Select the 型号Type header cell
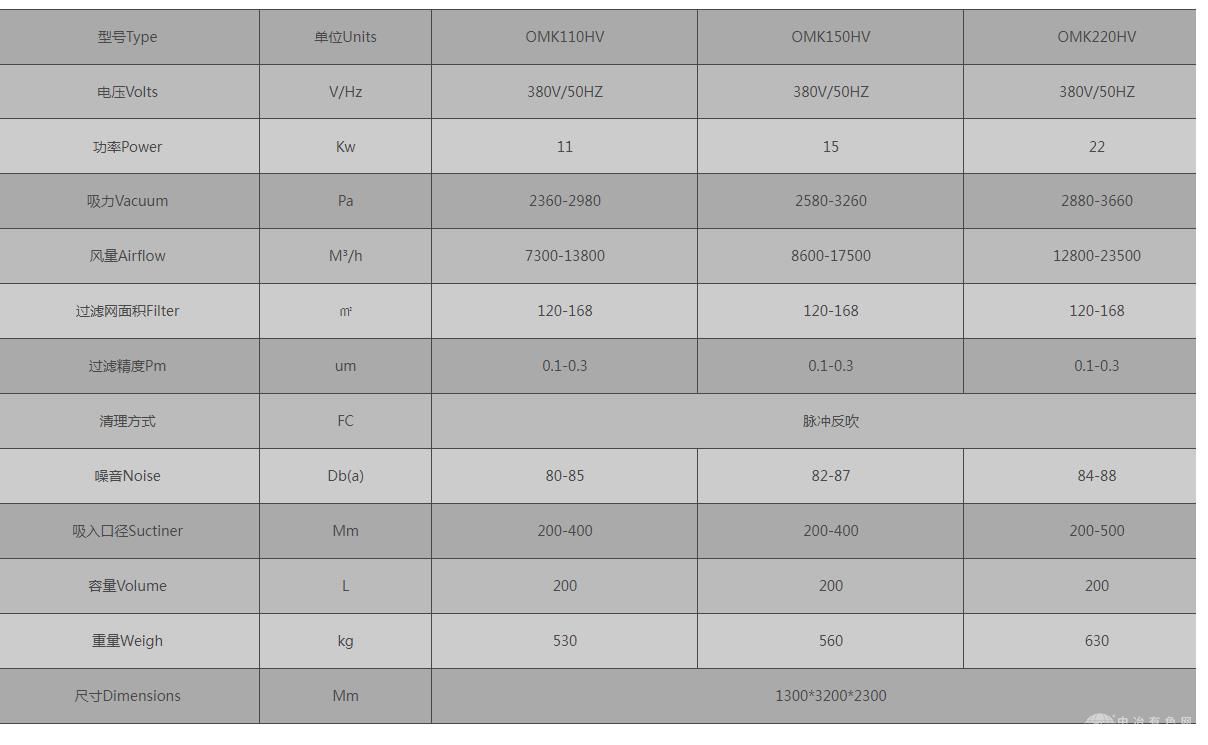Image resolution: width=1208 pixels, height=745 pixels. tap(129, 37)
